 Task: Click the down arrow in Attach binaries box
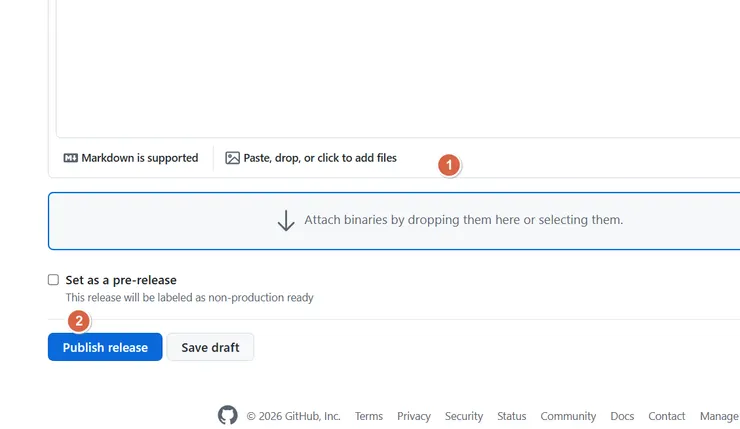(x=286, y=220)
